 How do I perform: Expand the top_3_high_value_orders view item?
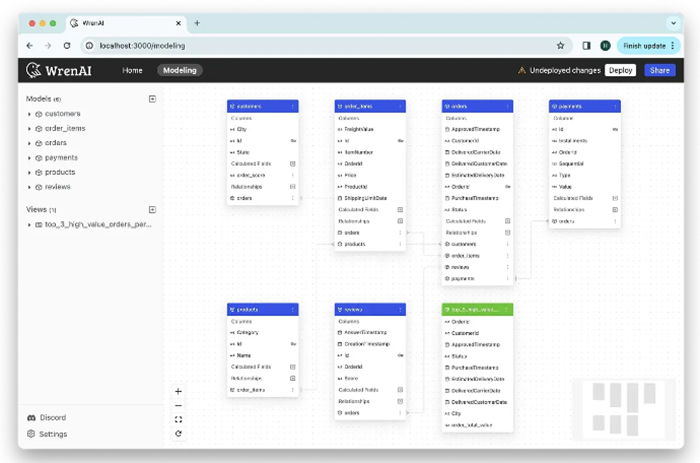(x=29, y=226)
